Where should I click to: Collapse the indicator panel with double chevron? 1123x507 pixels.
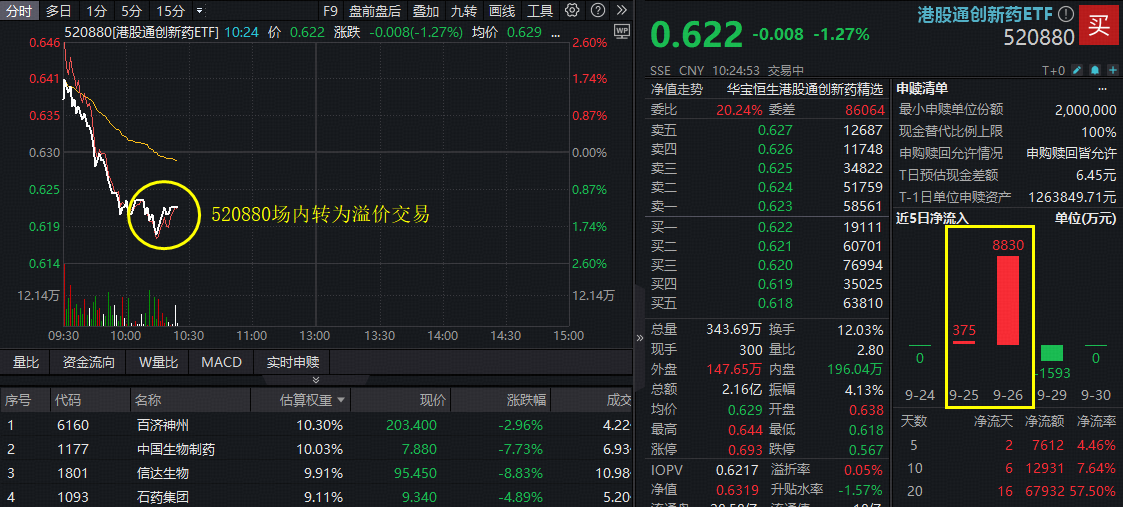316,380
